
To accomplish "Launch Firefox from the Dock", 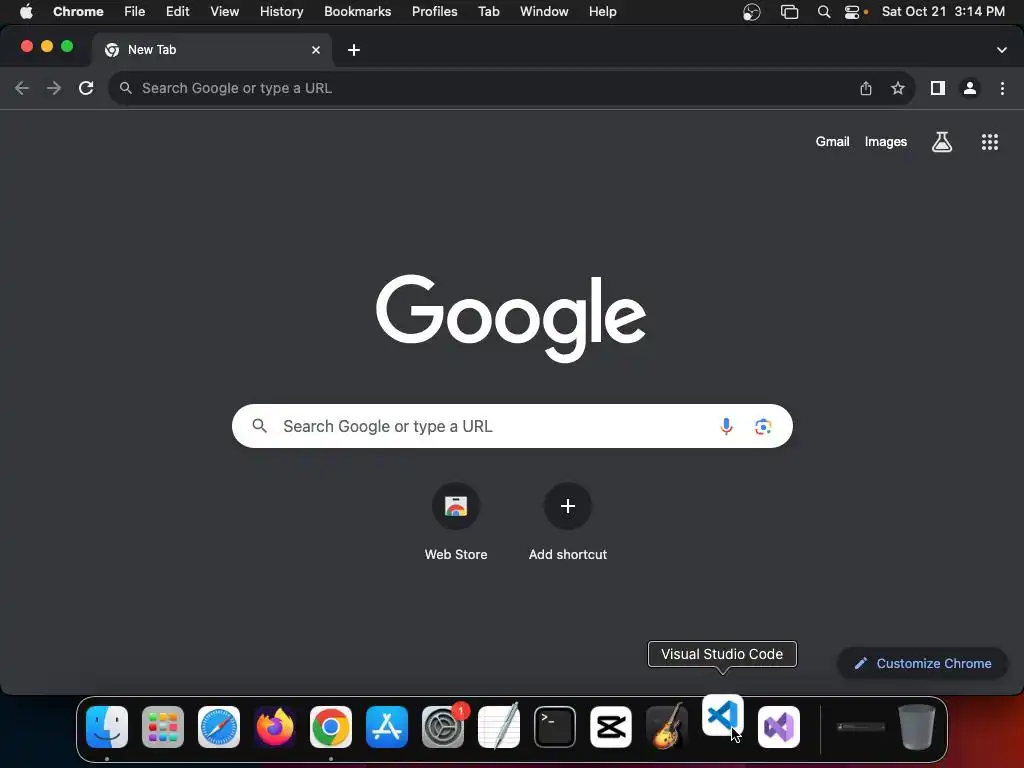I will click(x=275, y=727).
